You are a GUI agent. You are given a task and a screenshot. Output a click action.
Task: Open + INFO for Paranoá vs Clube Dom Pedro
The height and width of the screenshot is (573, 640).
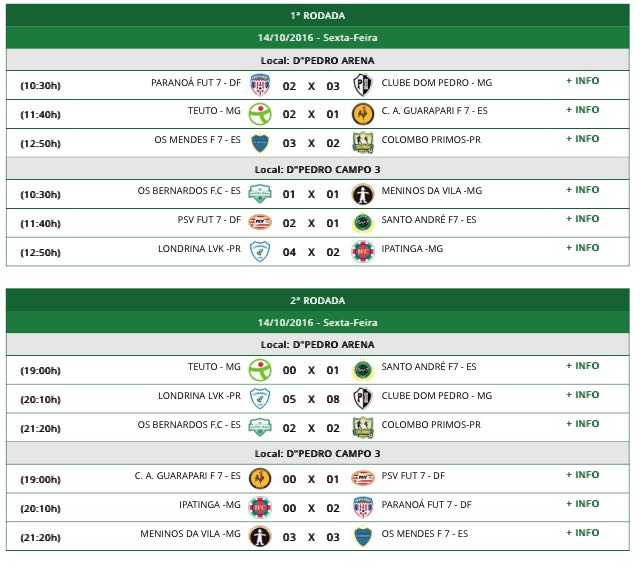[582, 81]
